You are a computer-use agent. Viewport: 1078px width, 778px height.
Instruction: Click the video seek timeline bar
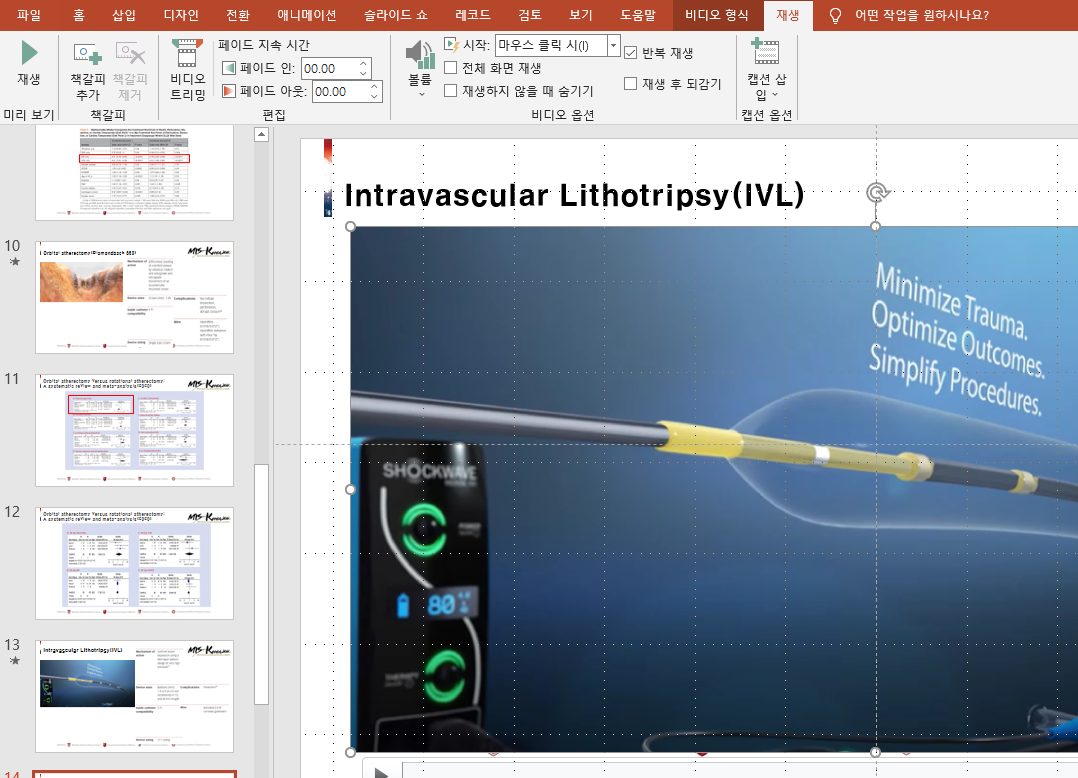[740, 770]
